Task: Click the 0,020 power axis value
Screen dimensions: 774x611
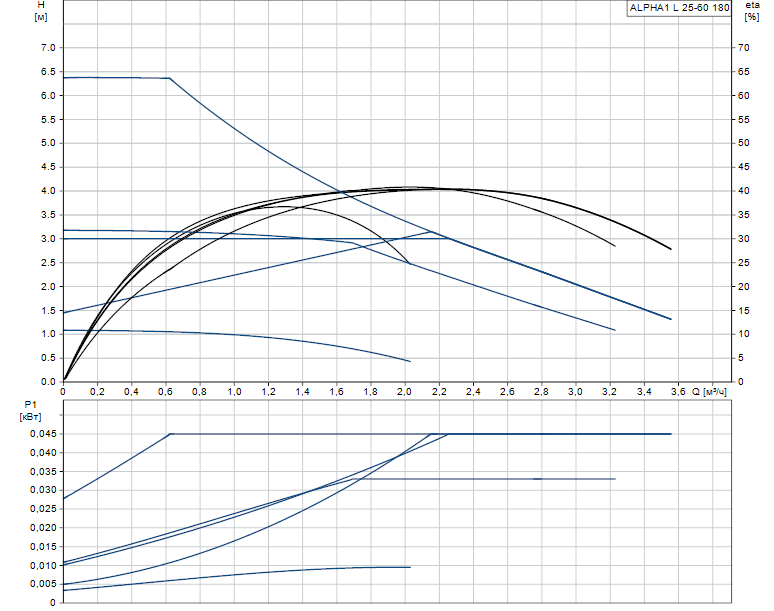Action: pos(43,528)
